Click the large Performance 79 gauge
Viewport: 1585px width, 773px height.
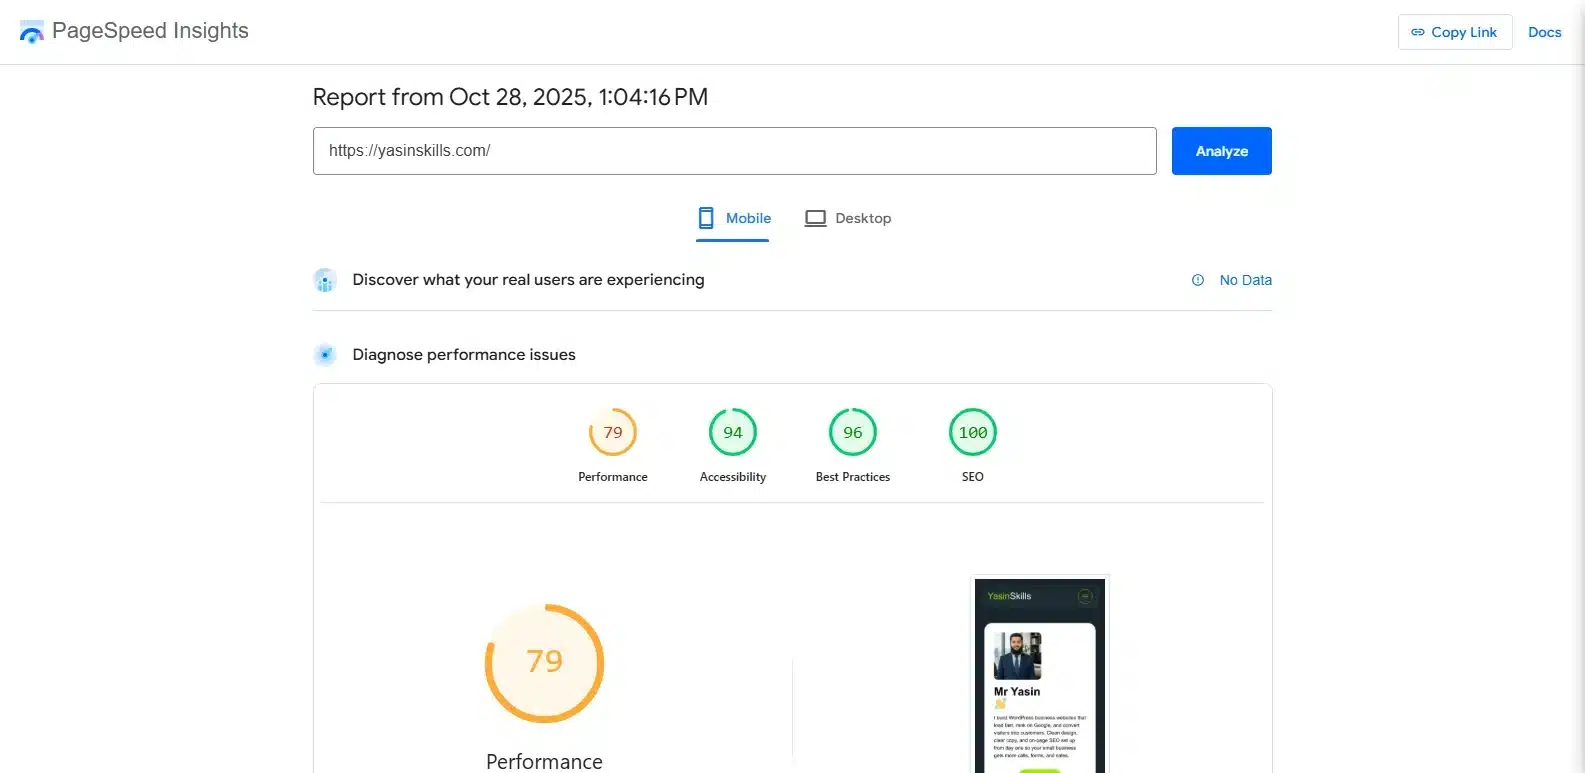pyautogui.click(x=545, y=662)
